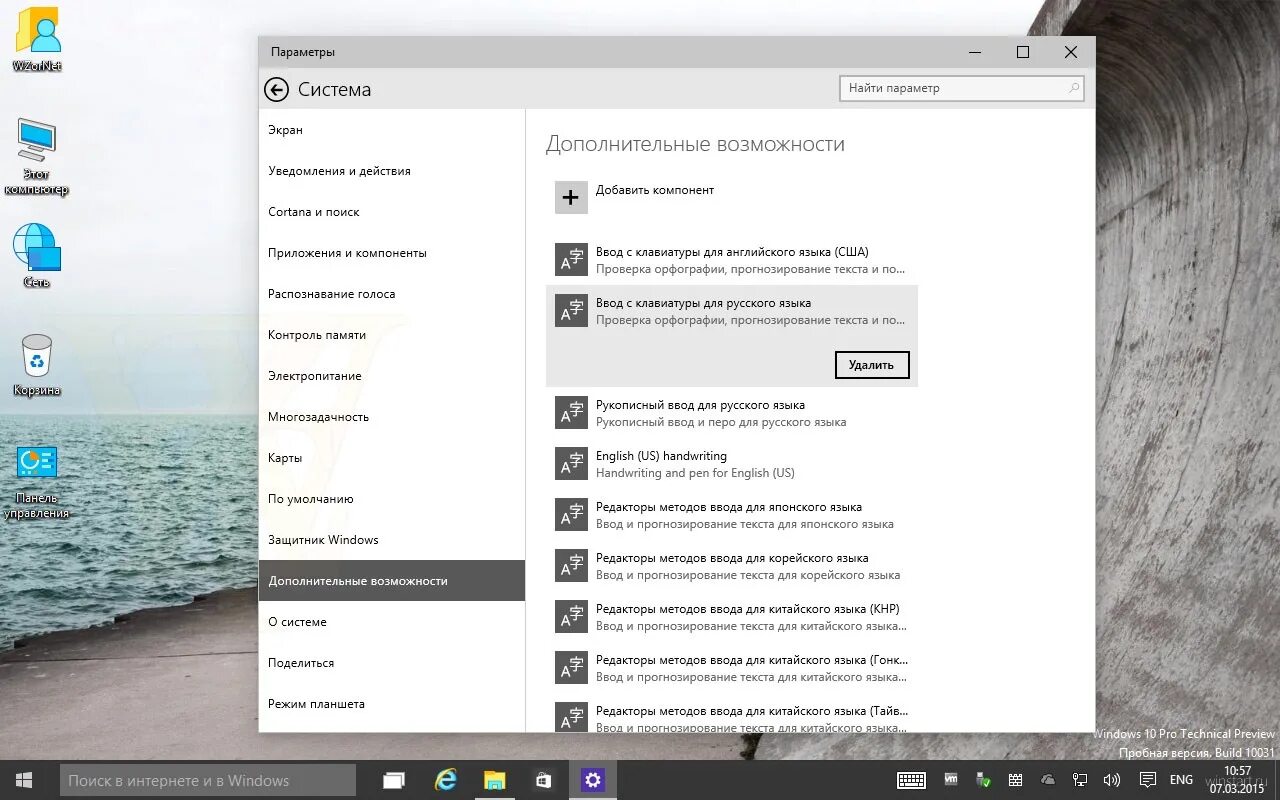The height and width of the screenshot is (800, 1280).
Task: Click the Удалить button for Russian keyboard input
Action: click(871, 364)
